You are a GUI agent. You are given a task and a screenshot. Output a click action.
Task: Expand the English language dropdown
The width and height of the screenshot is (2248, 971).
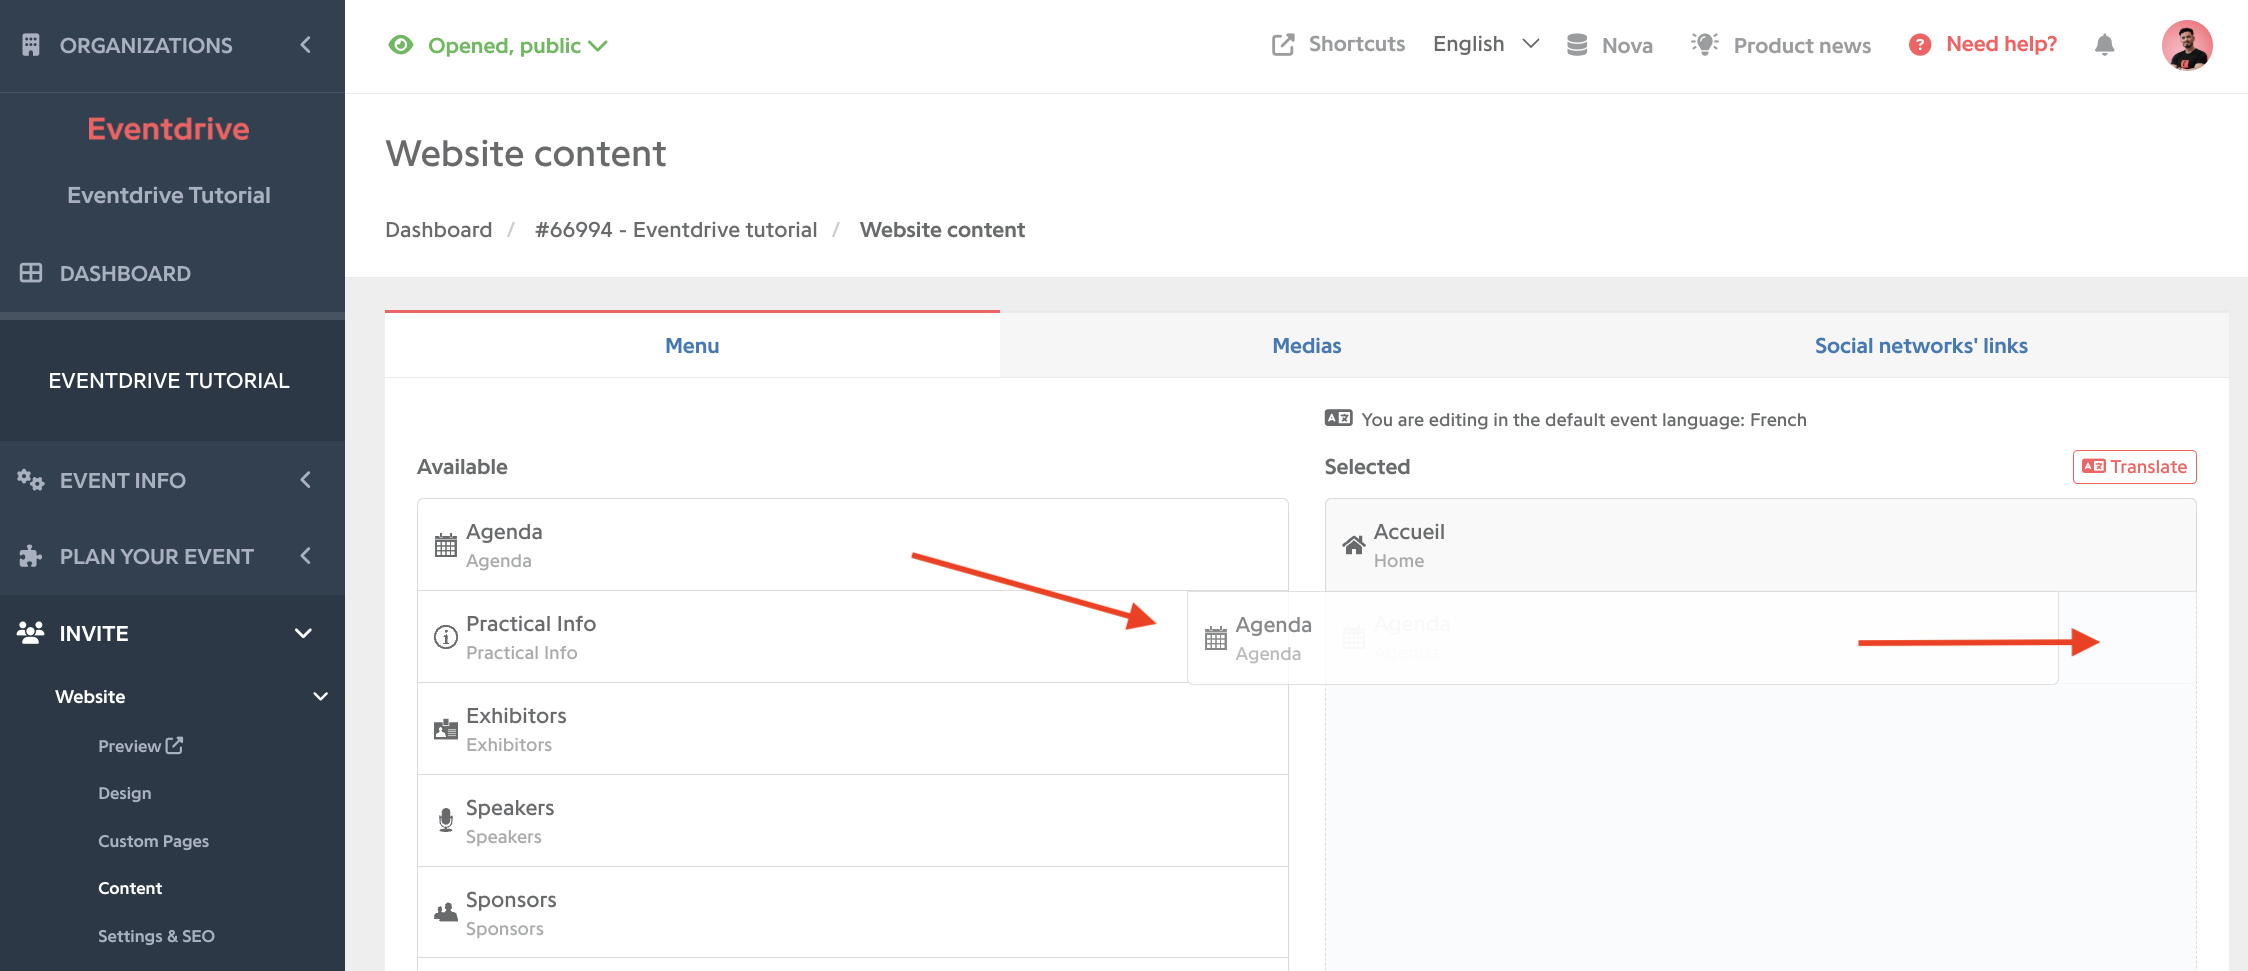(x=1486, y=44)
